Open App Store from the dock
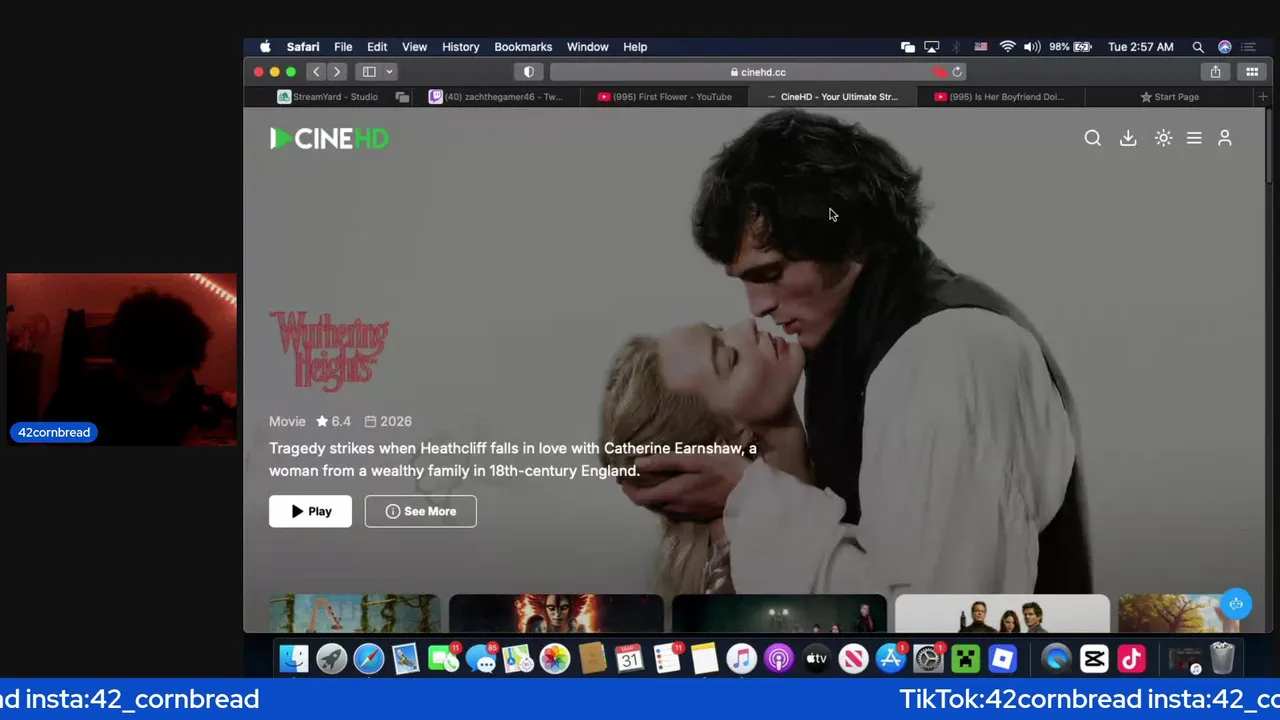 (x=890, y=658)
